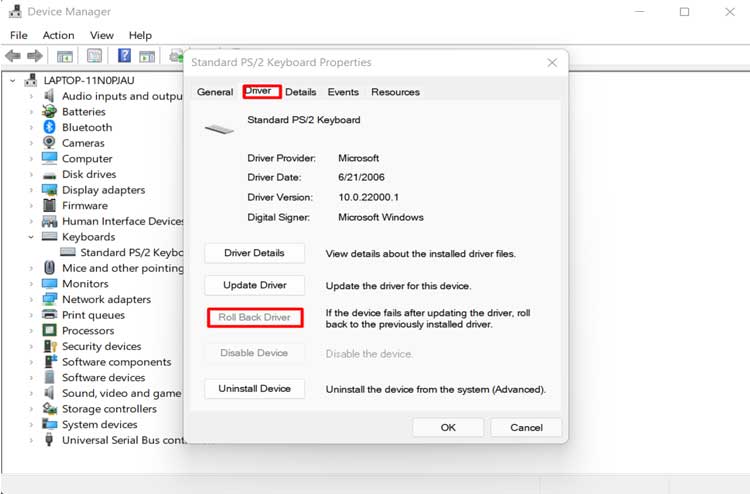Open the File menu
This screenshot has width=750, height=494.
click(x=19, y=35)
